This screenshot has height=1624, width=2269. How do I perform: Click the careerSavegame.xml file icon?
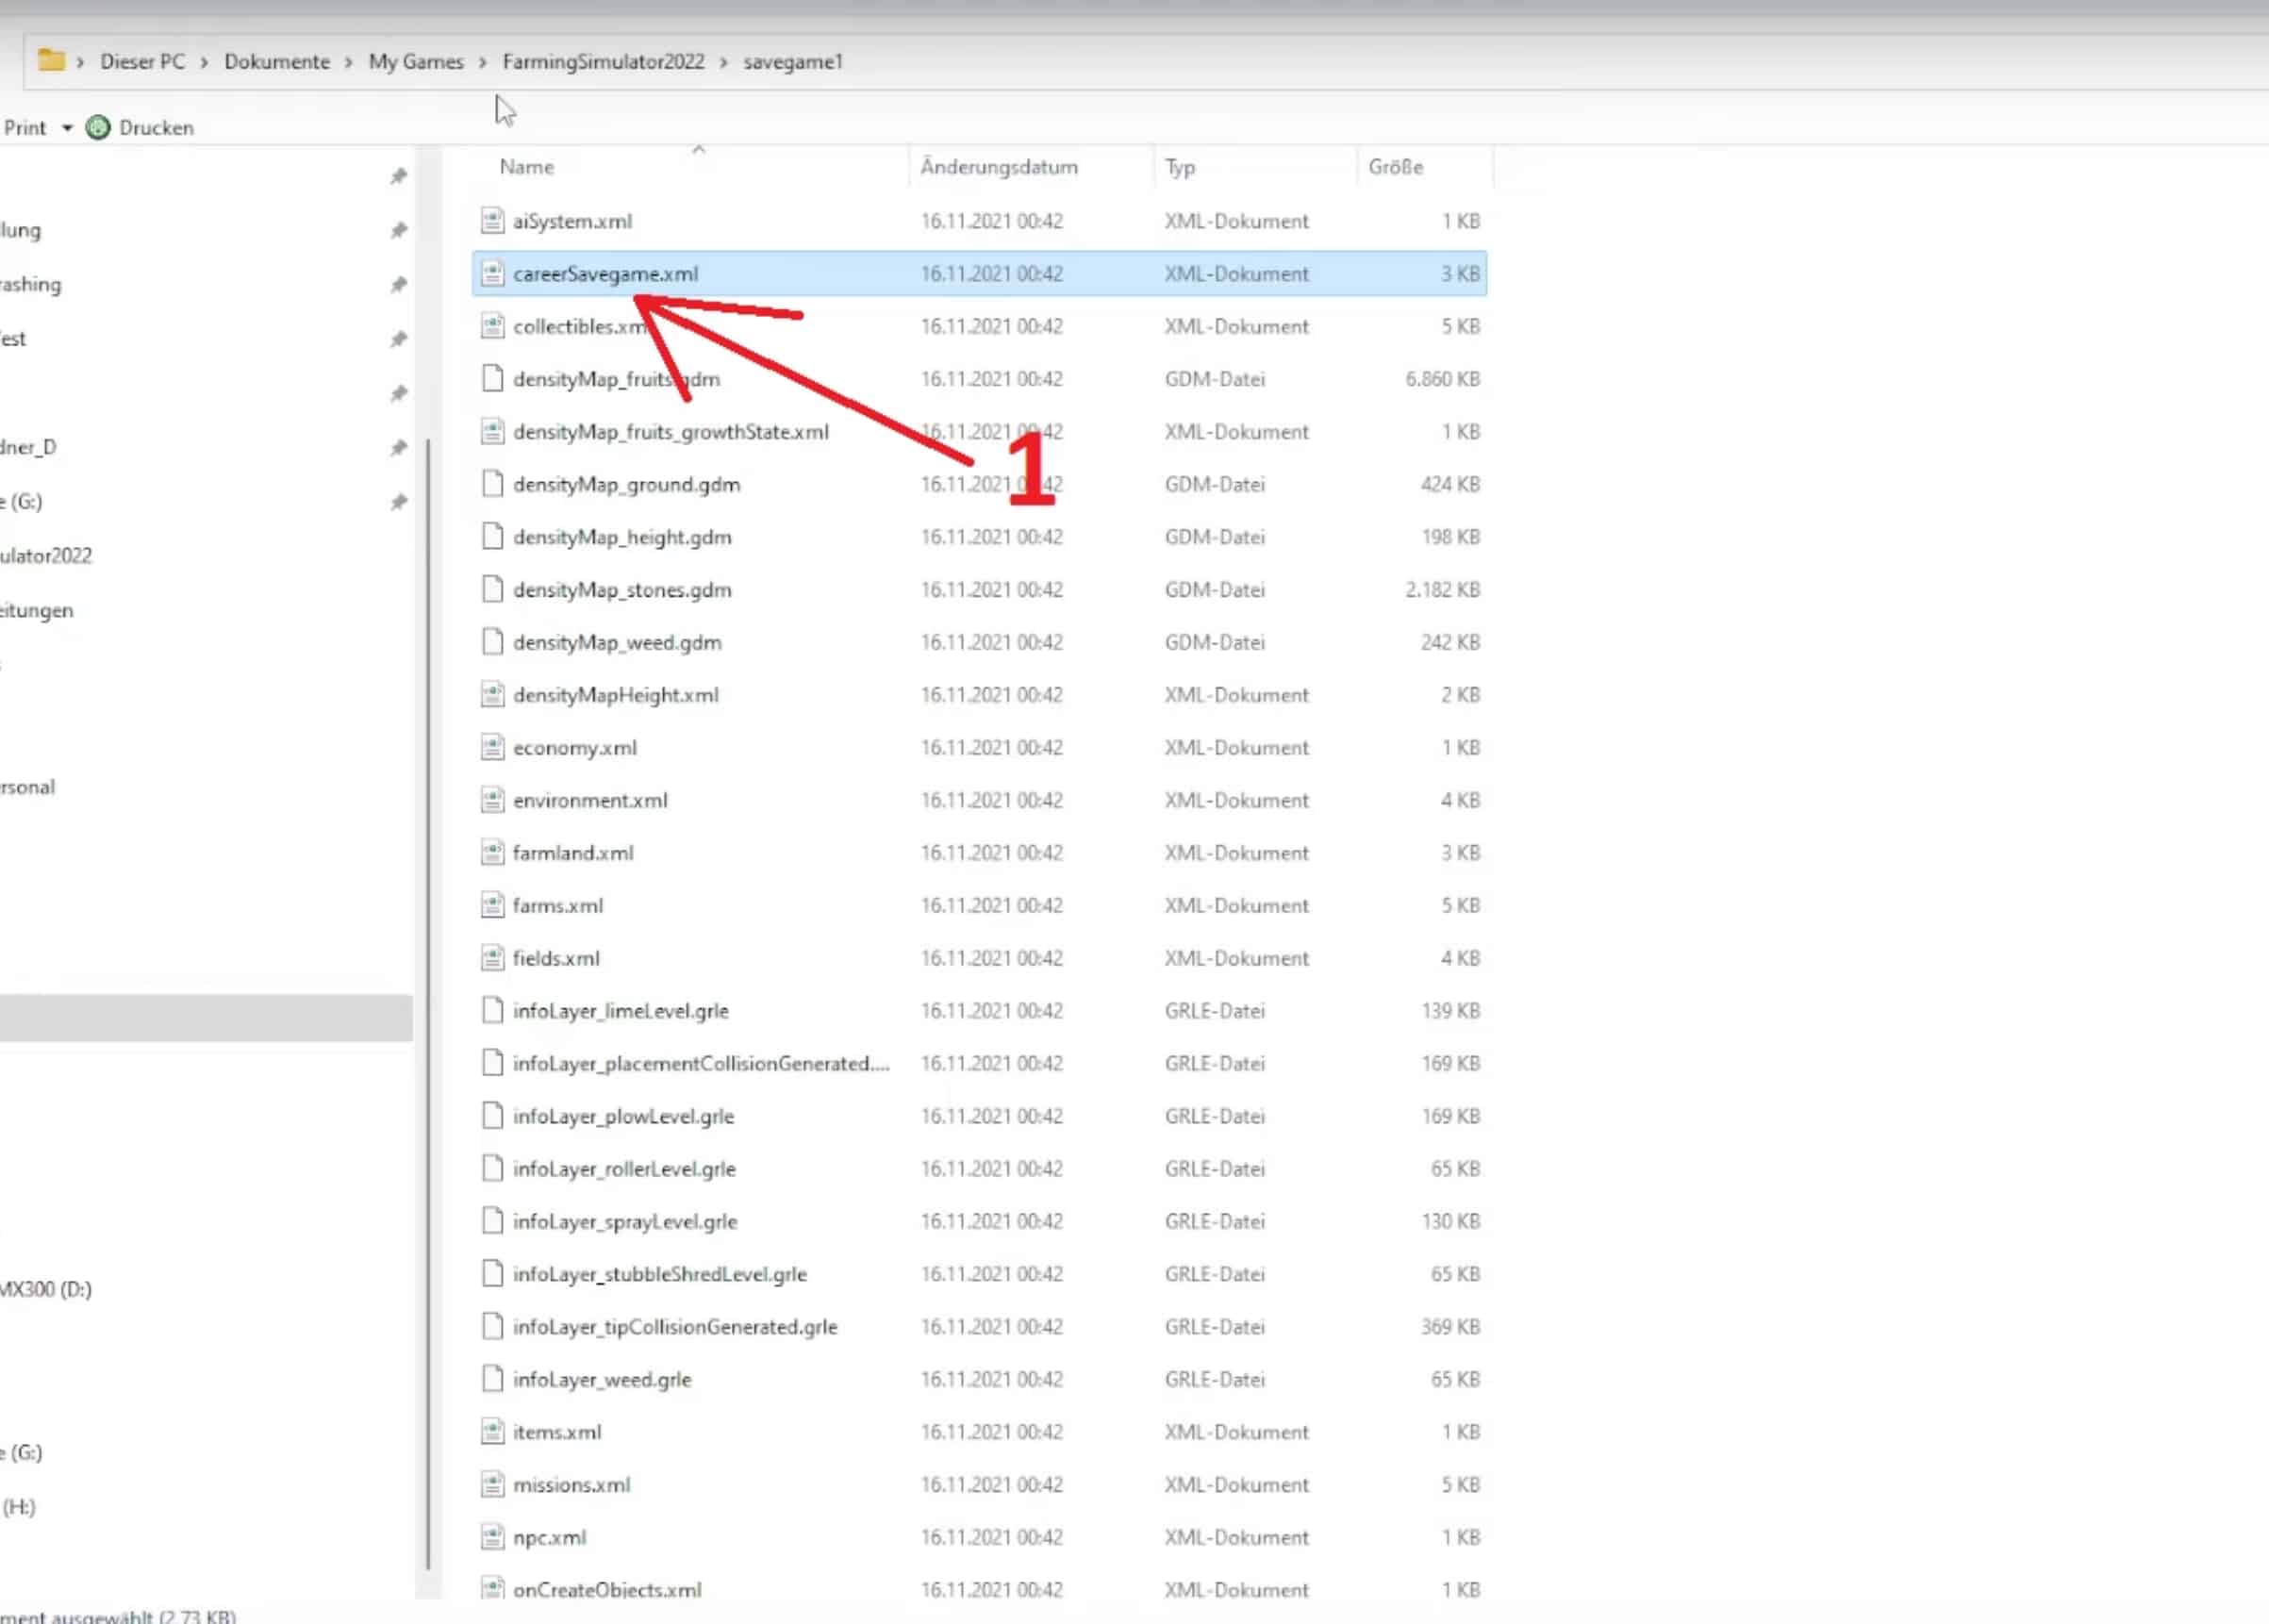tap(492, 273)
